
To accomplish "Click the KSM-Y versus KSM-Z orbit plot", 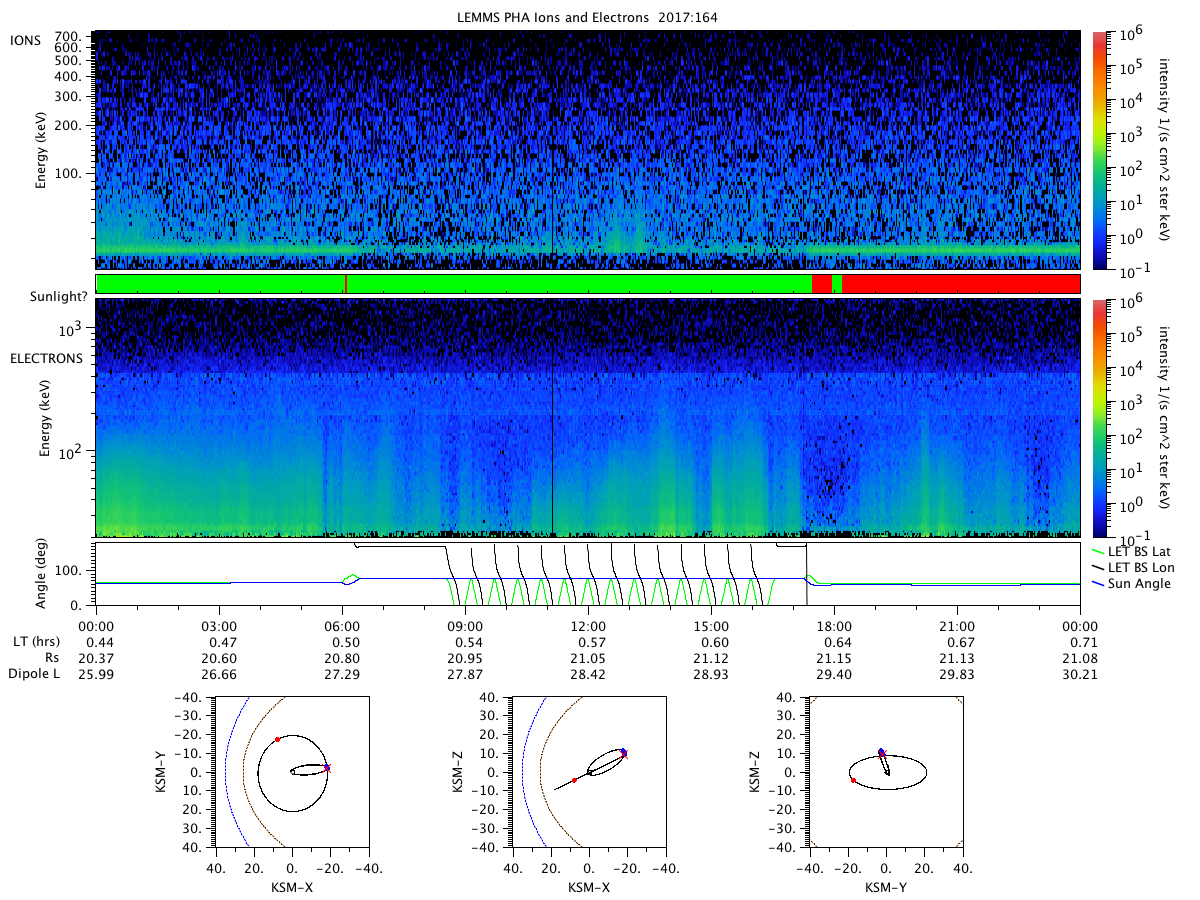I will click(x=885, y=771).
